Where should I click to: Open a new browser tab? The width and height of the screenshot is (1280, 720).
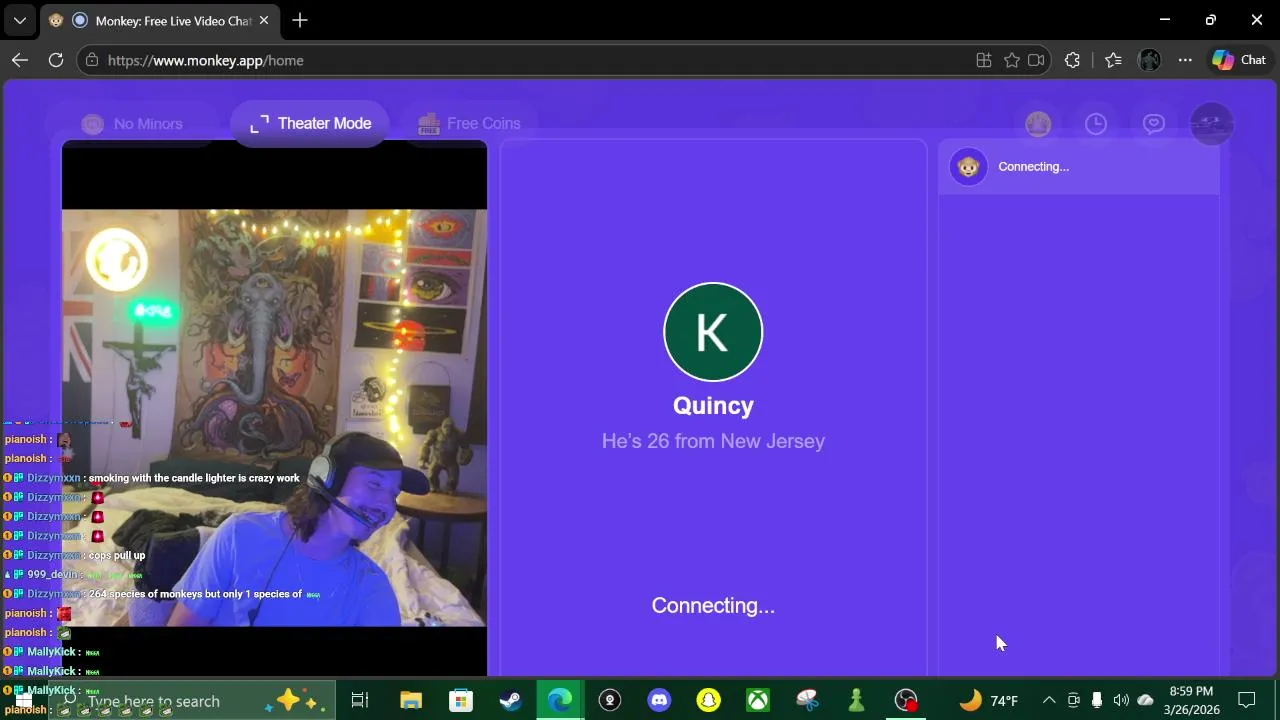[x=300, y=20]
